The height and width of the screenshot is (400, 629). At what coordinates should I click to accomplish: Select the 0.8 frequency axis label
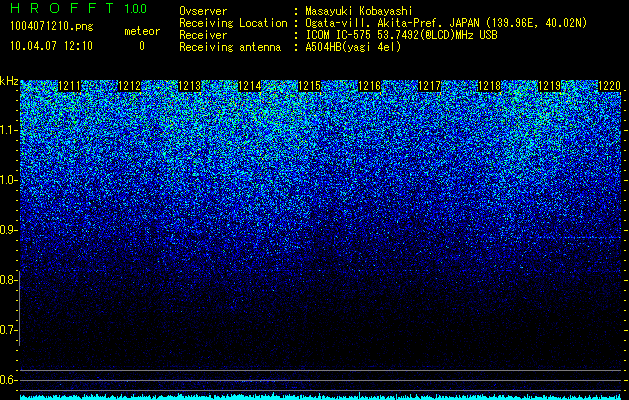coord(9,280)
